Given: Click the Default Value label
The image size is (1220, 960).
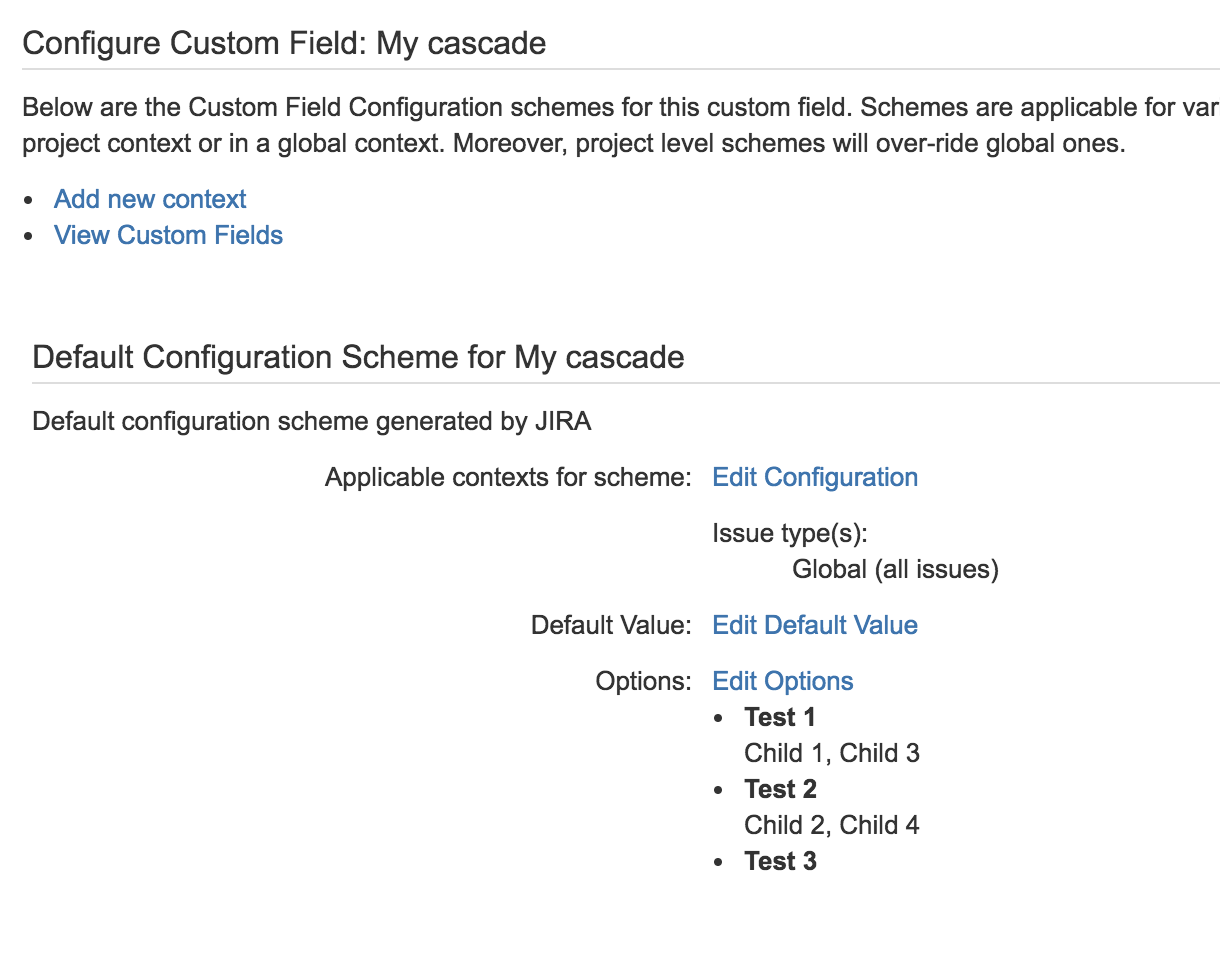Looking at the screenshot, I should click(611, 625).
